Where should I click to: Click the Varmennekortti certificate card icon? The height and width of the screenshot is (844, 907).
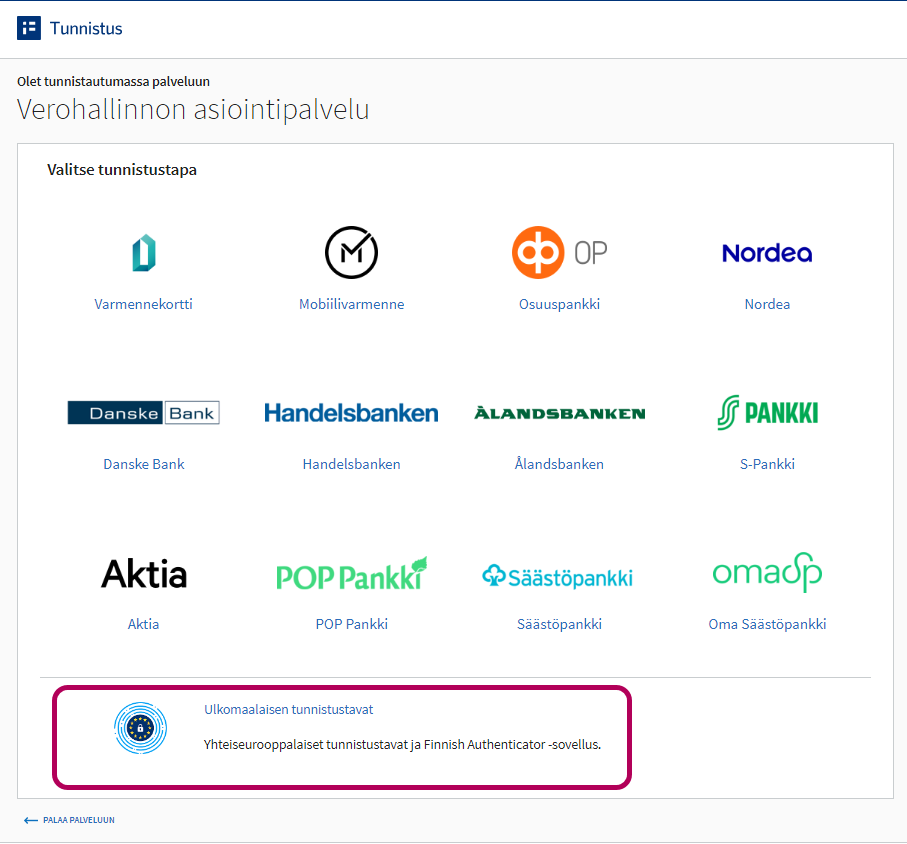(x=144, y=253)
